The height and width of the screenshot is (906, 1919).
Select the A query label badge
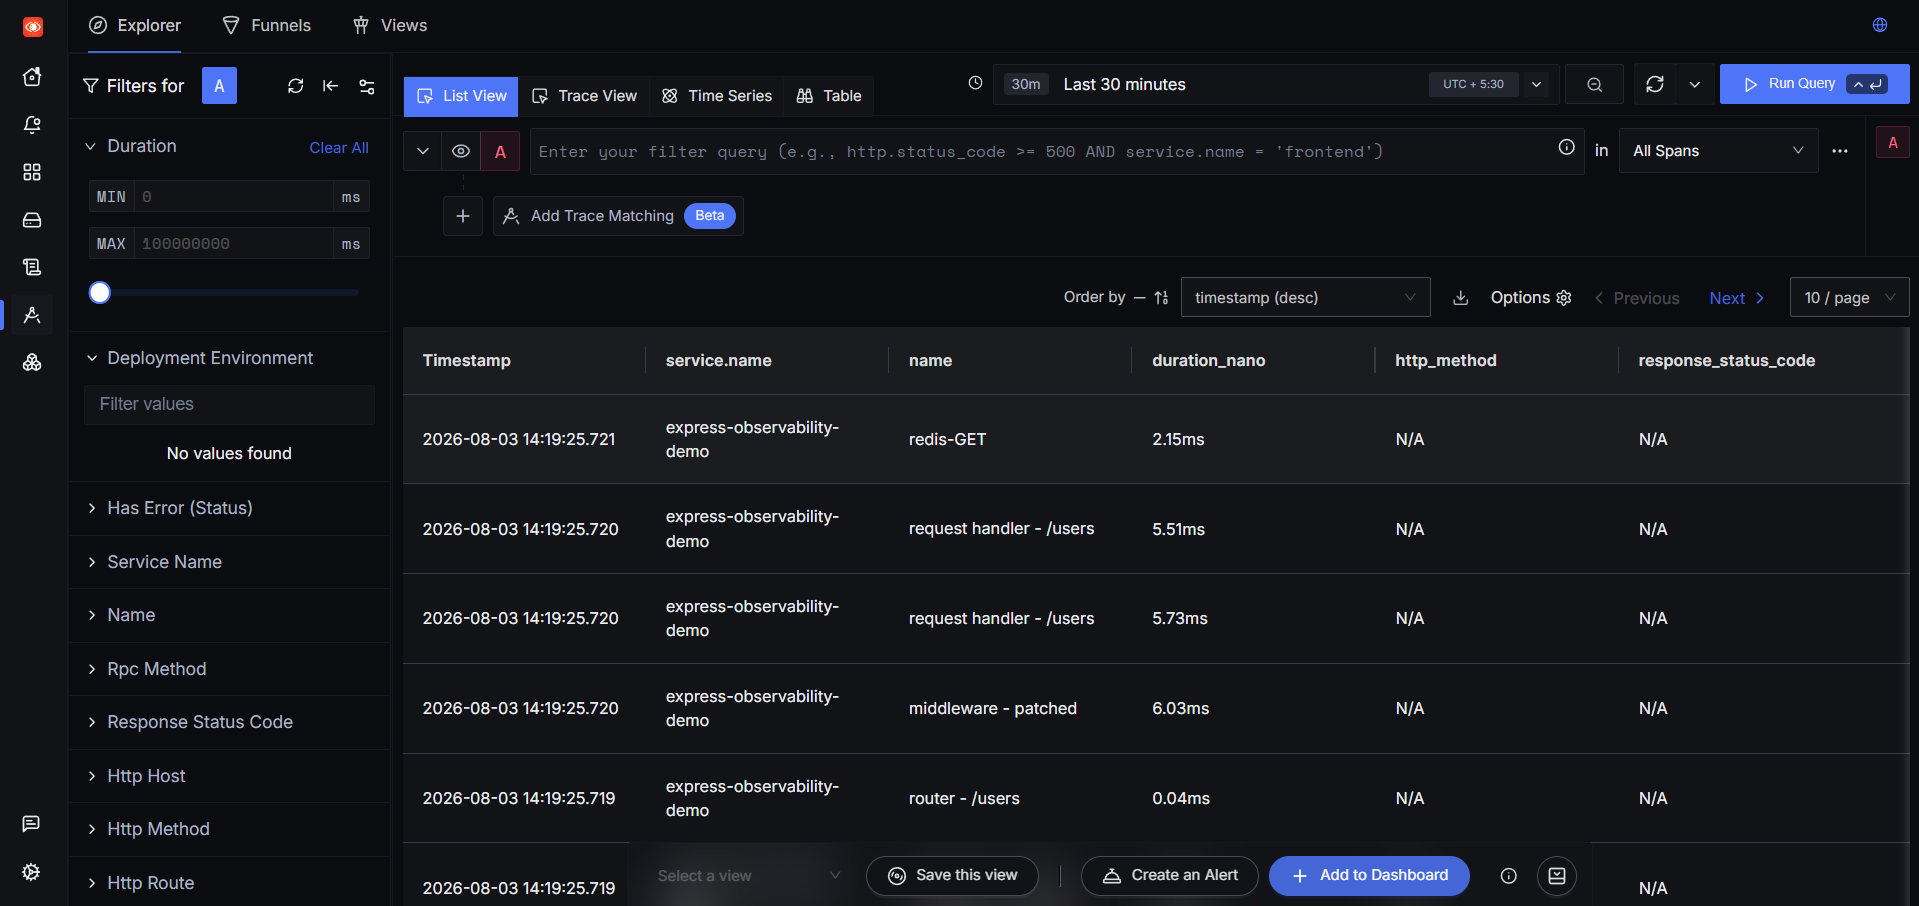pos(500,151)
